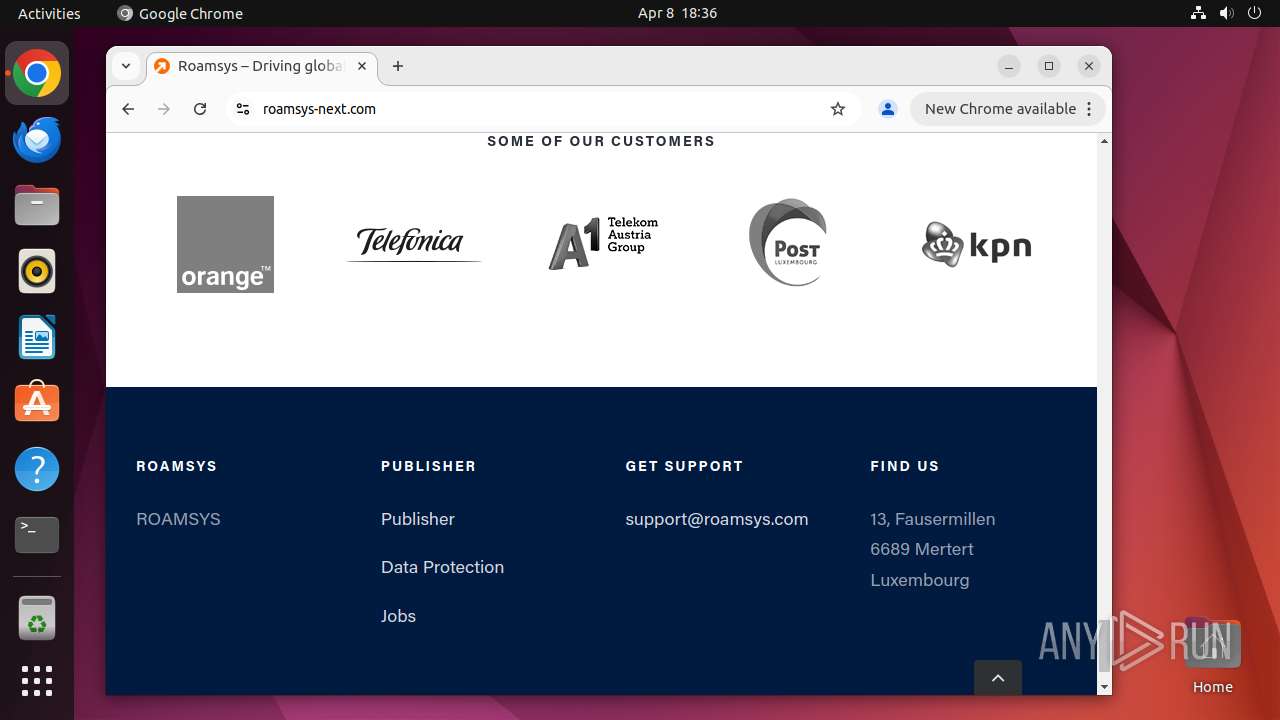Maximize the Chrome window

tap(1049, 66)
